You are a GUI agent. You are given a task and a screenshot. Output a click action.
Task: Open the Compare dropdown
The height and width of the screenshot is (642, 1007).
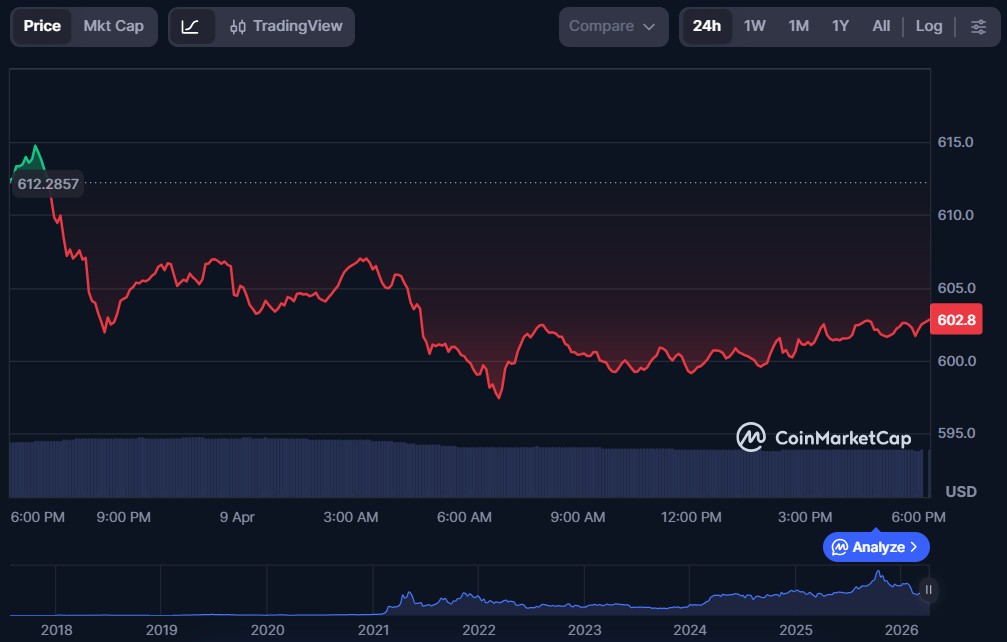click(612, 27)
